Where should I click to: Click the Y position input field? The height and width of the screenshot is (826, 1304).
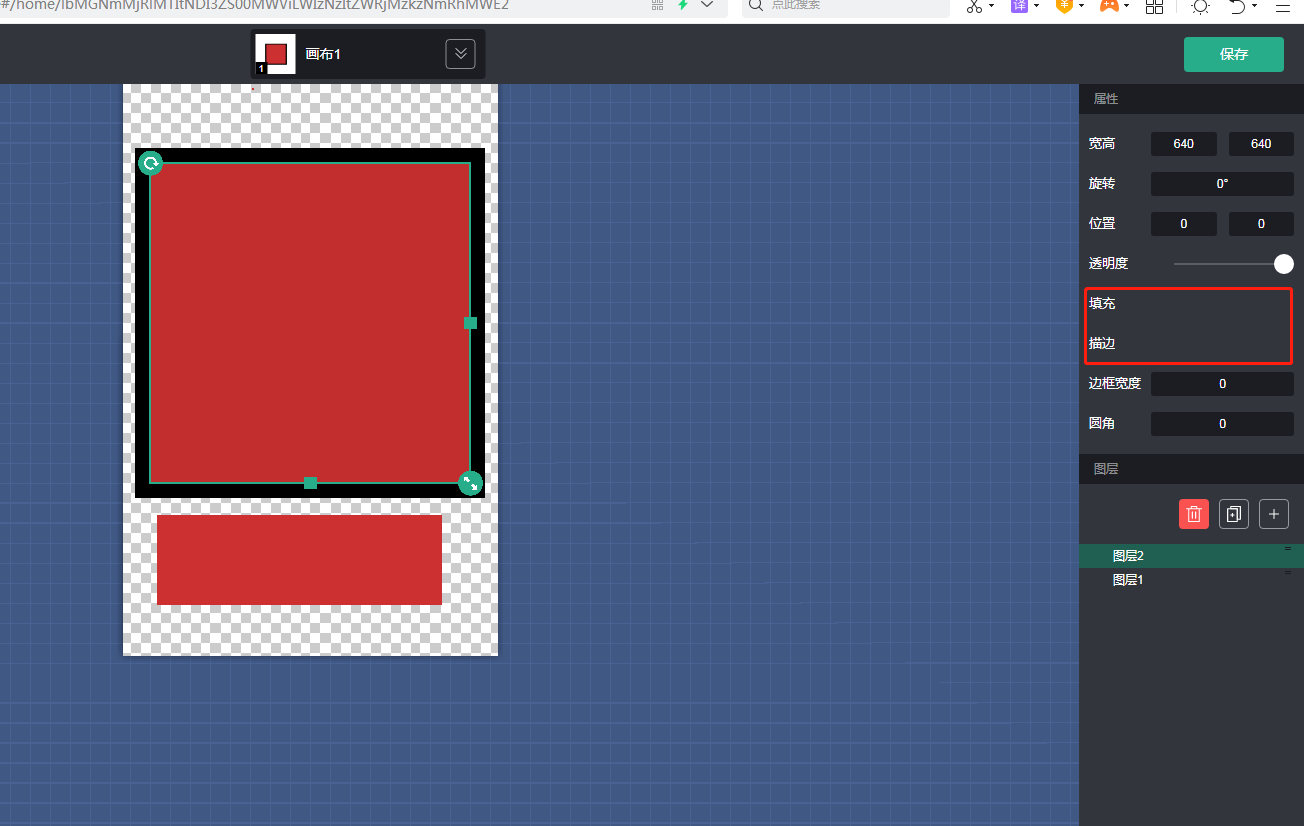click(x=1261, y=224)
